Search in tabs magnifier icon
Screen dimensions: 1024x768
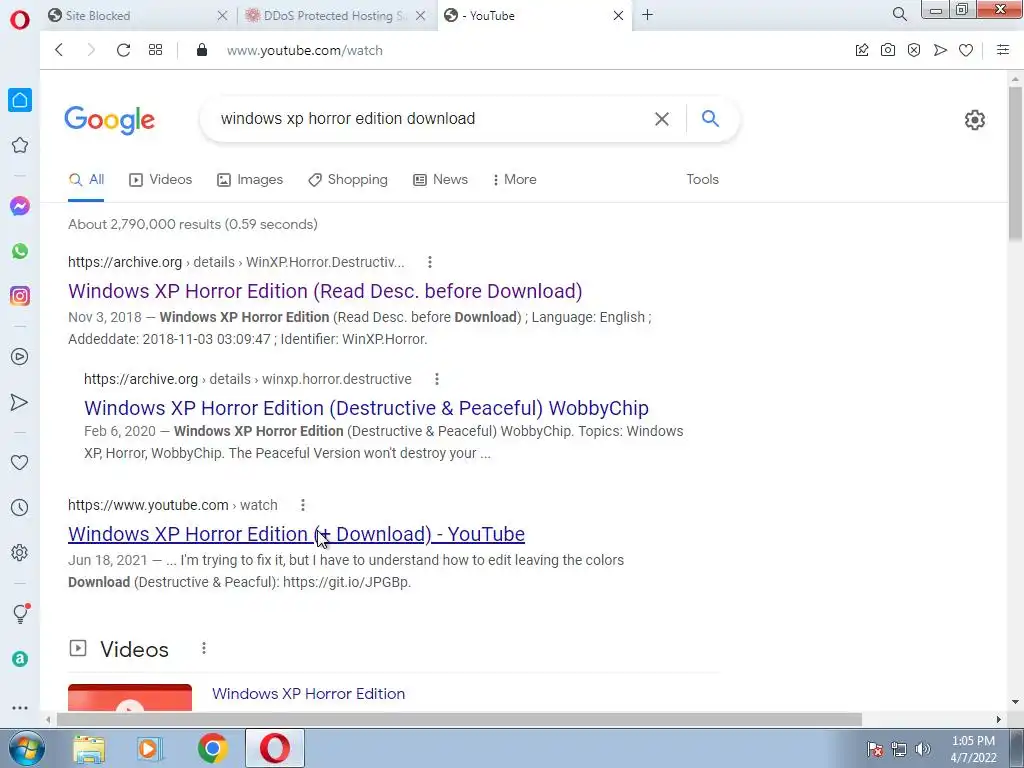tap(899, 14)
